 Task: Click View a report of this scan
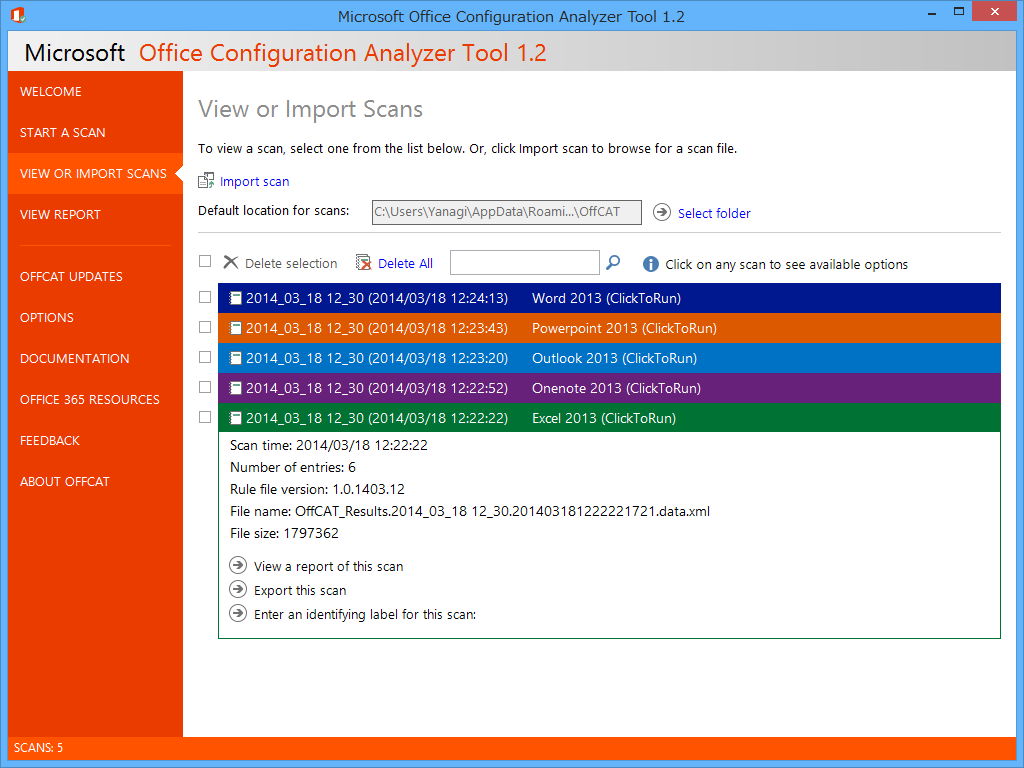pyautogui.click(x=328, y=566)
